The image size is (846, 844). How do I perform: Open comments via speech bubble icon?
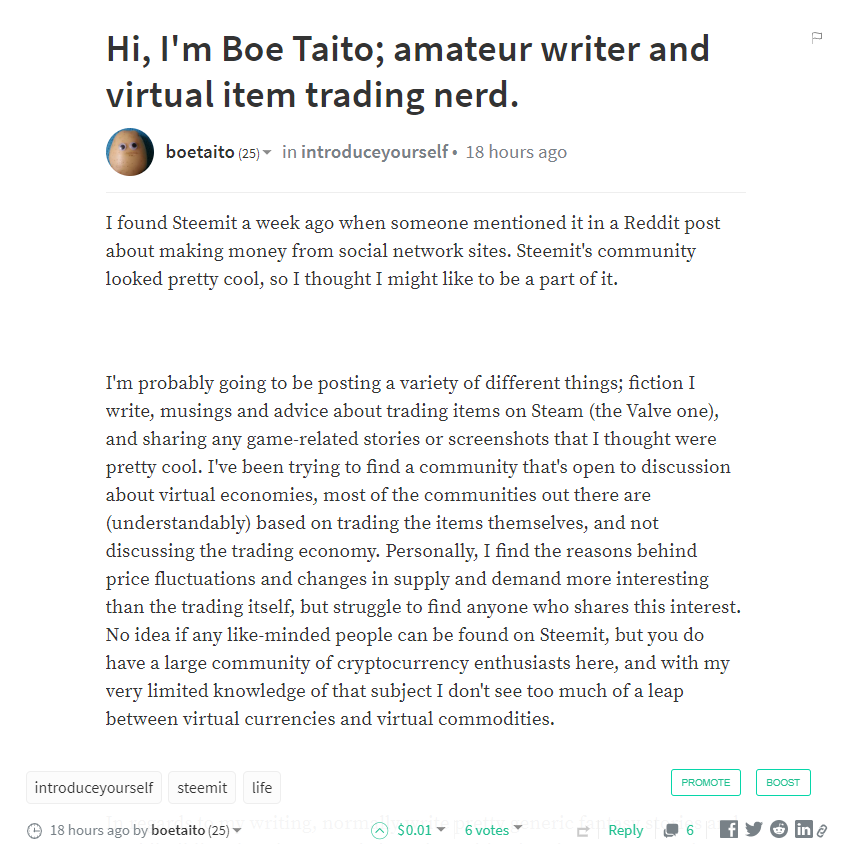pyautogui.click(x=671, y=830)
